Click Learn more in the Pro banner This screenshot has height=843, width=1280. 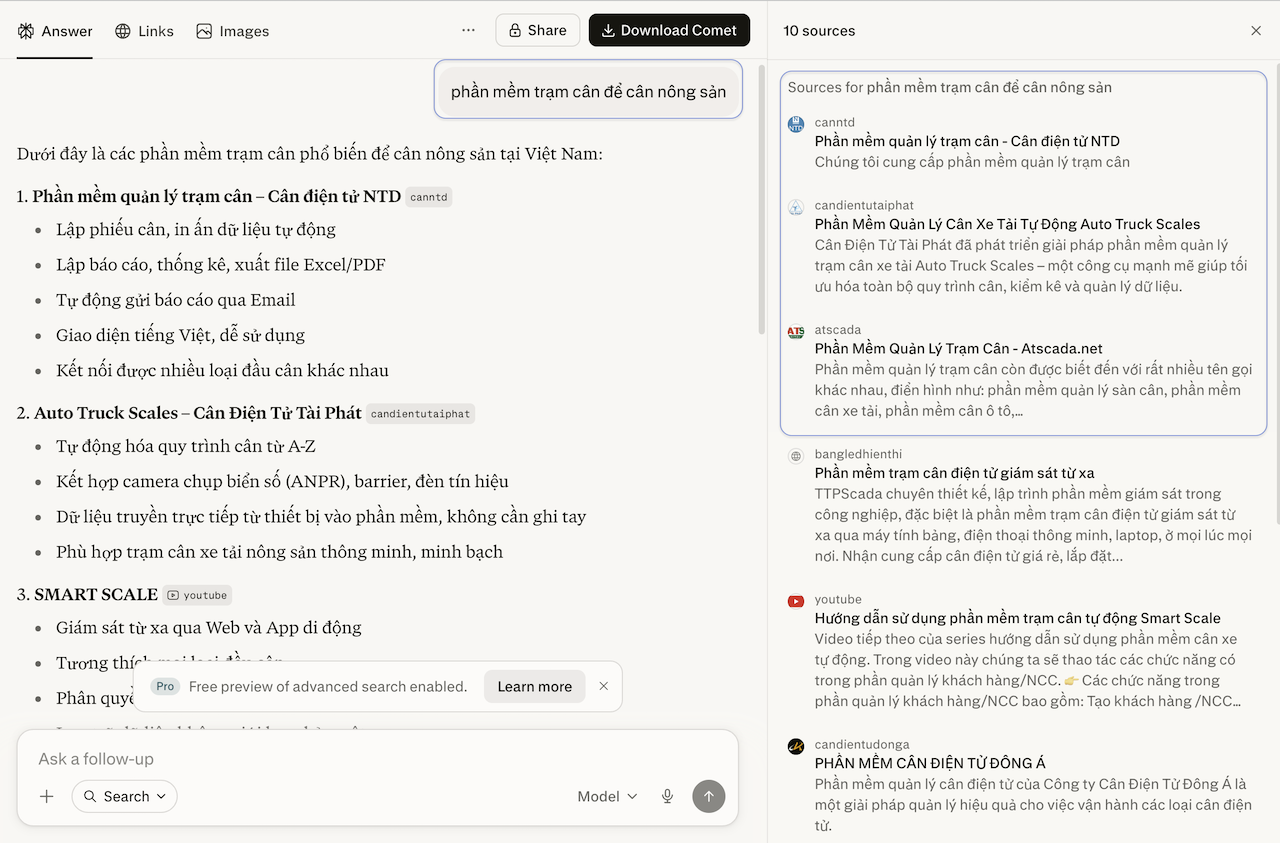(535, 686)
